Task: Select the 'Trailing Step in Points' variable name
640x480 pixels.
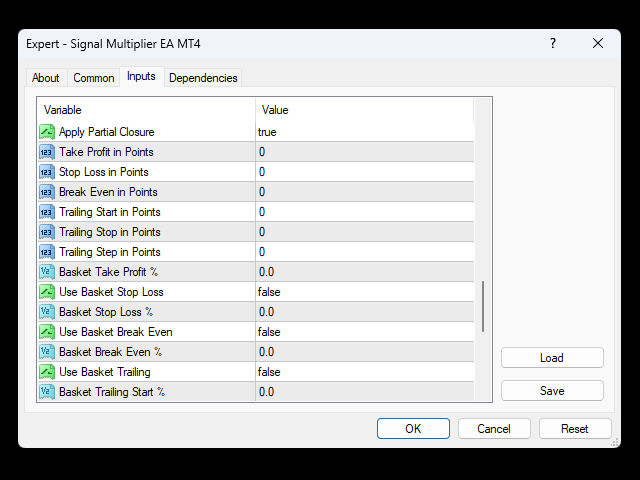Action: coord(110,252)
